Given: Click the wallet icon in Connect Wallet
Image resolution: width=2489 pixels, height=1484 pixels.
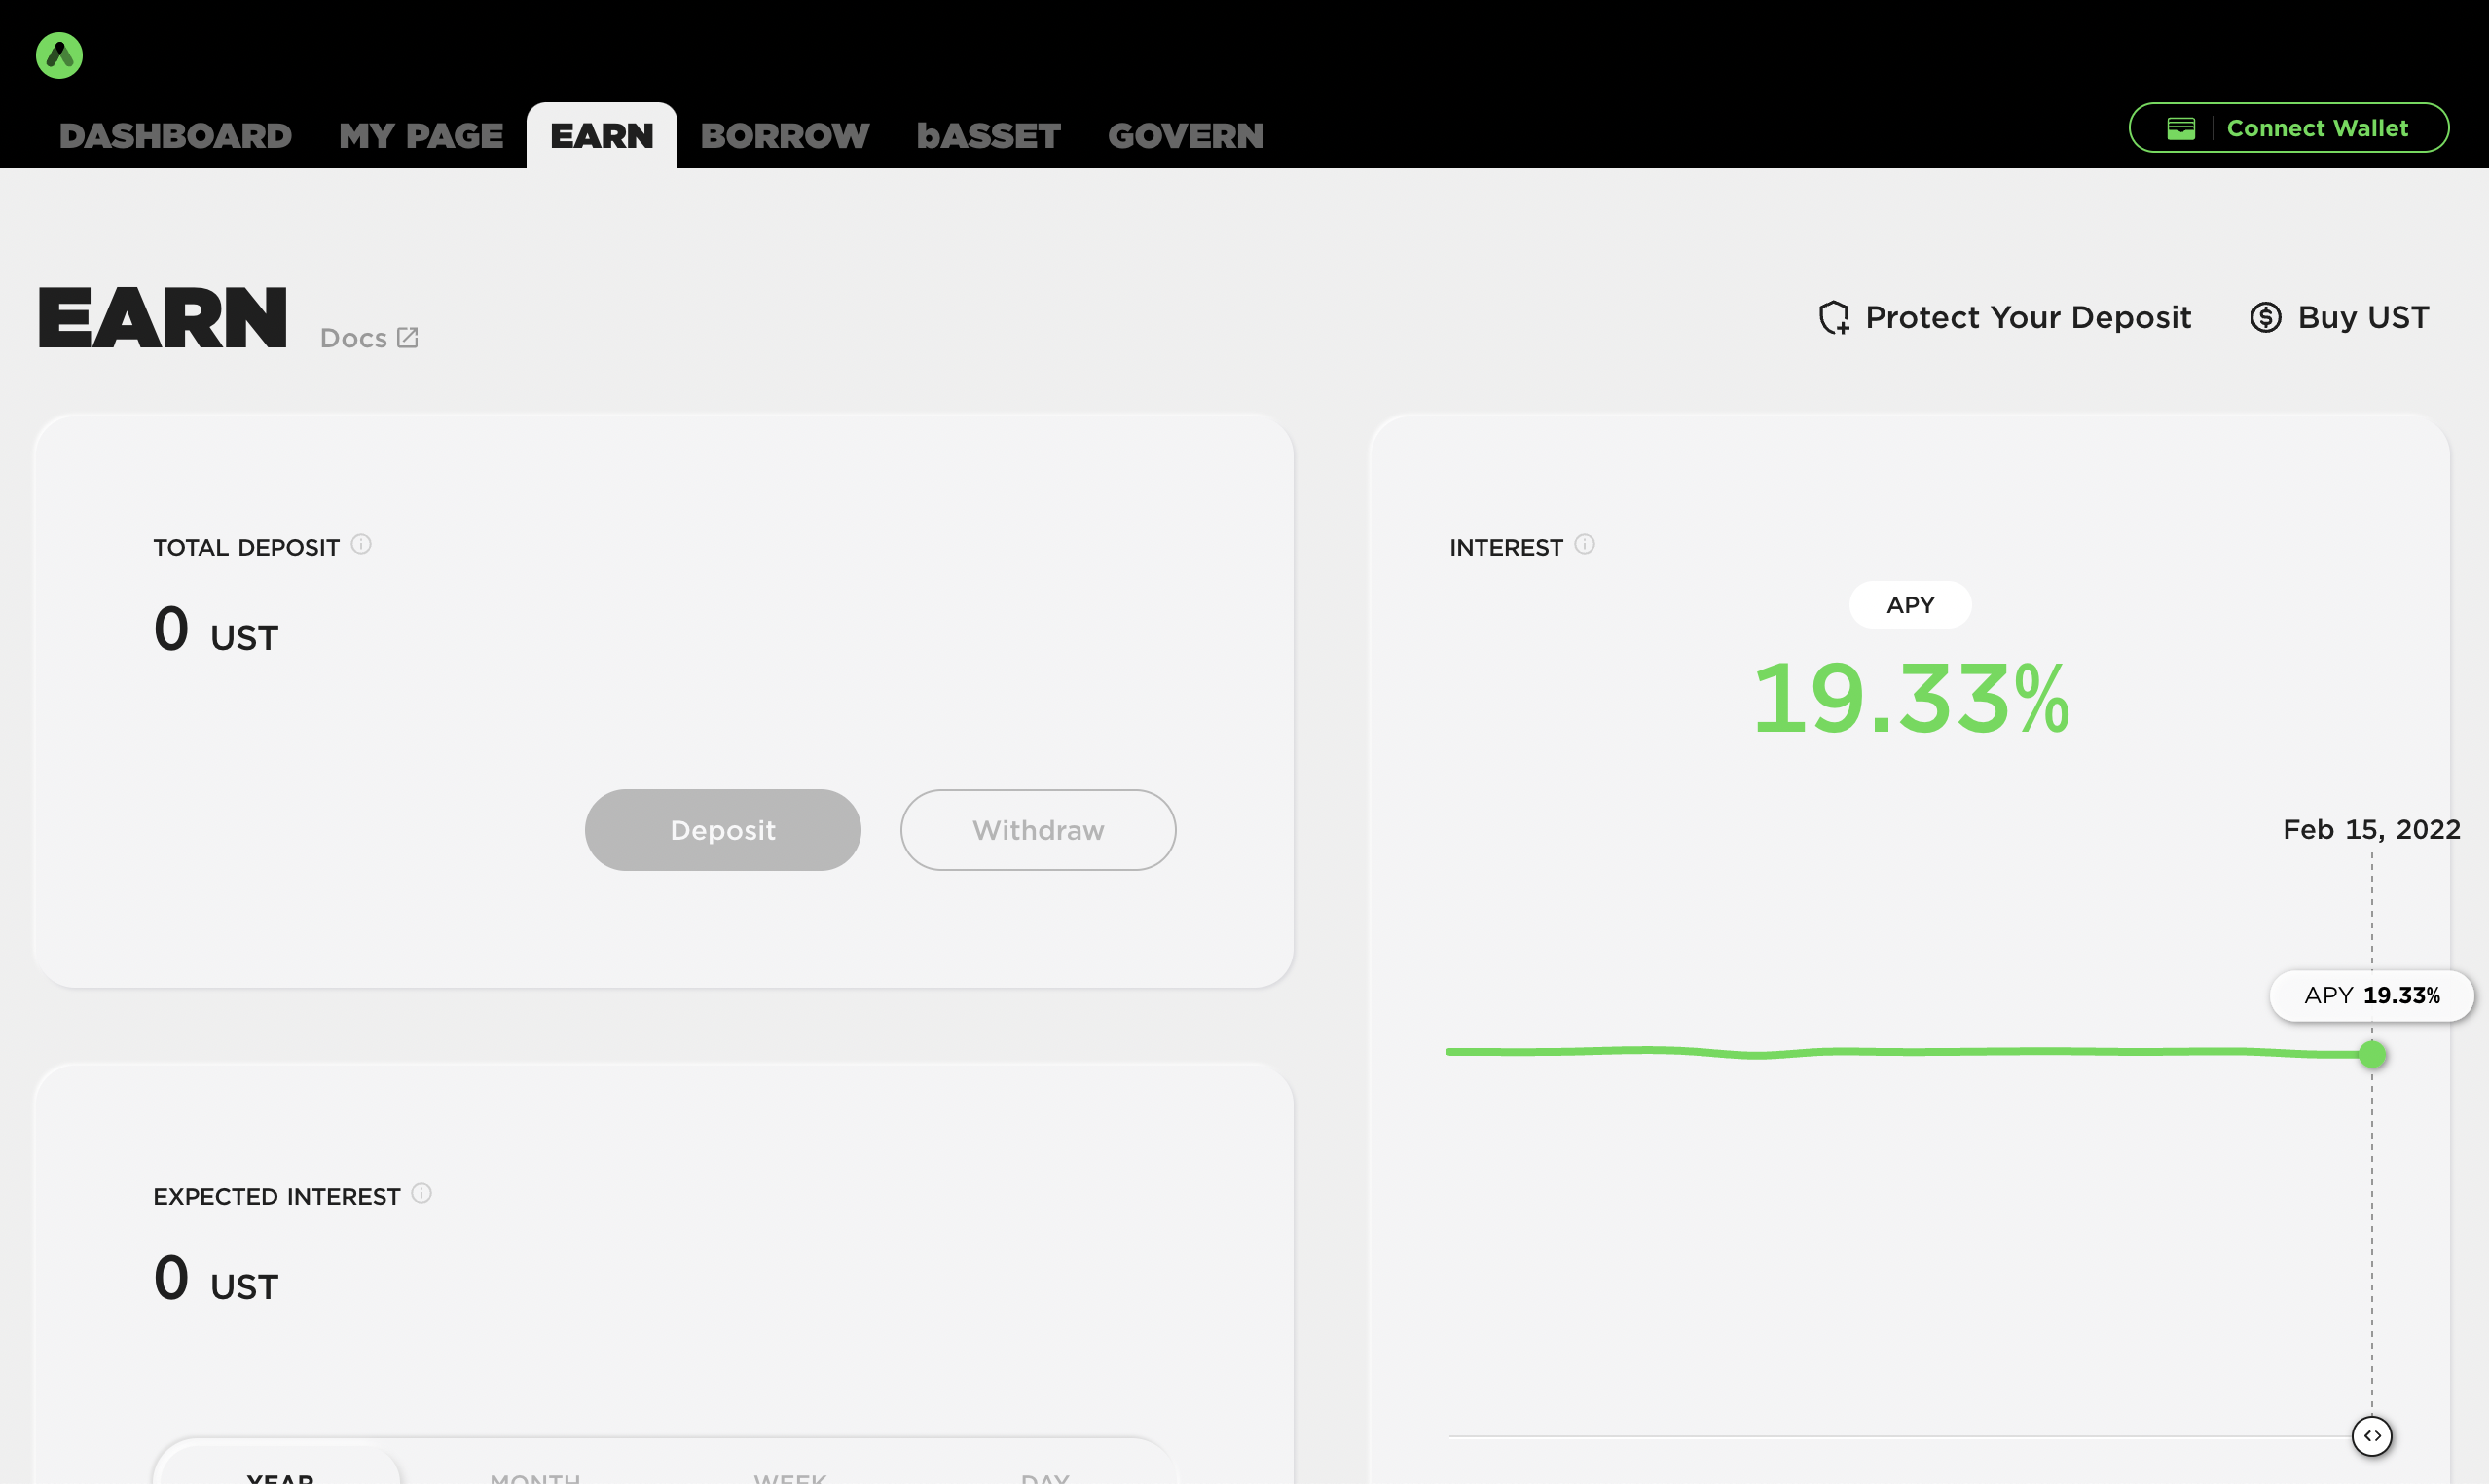Looking at the screenshot, I should tap(2180, 128).
